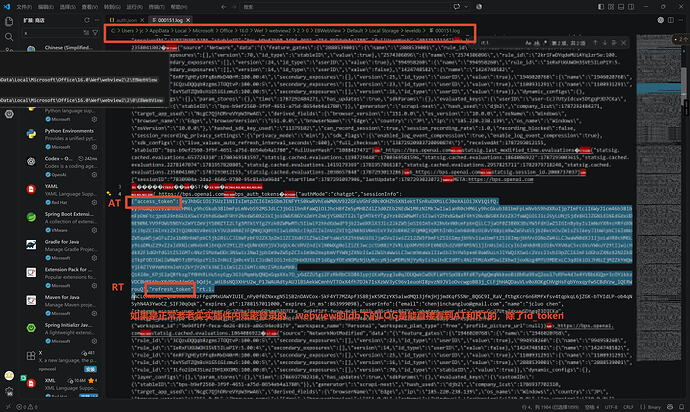
Task: Go back with the navigation arrow
Action: (x=224, y=7)
